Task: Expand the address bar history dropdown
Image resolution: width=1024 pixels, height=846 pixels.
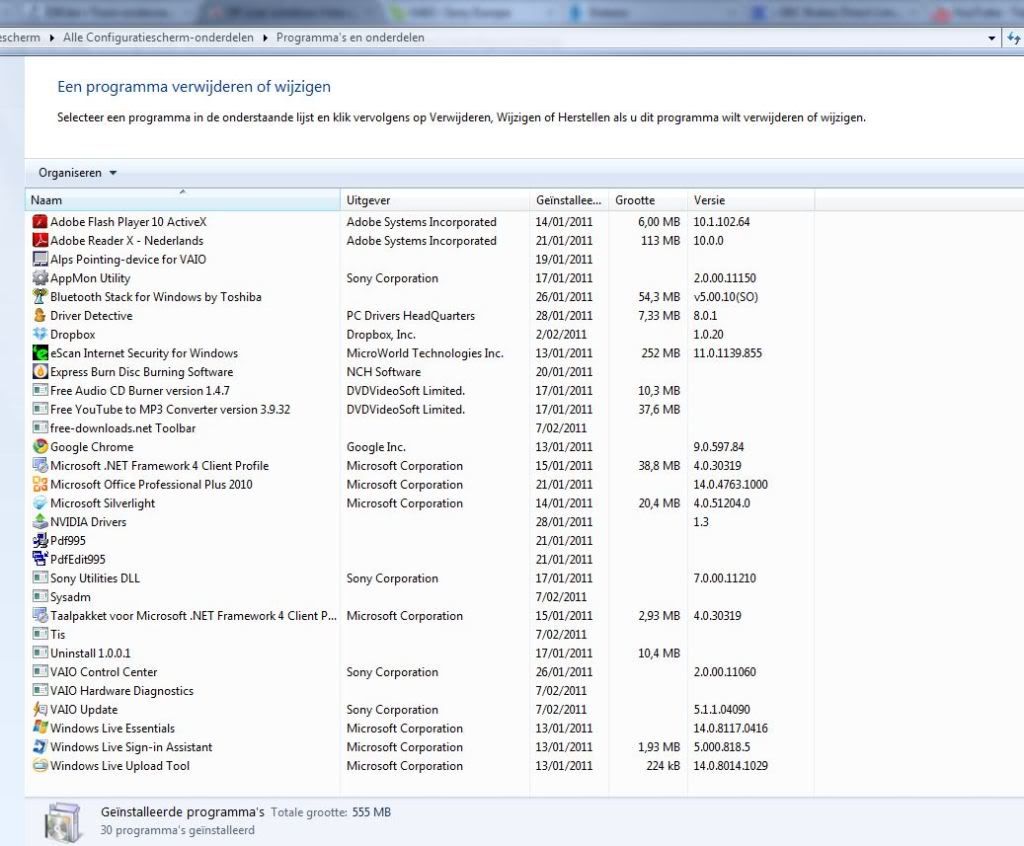Action: [x=992, y=38]
